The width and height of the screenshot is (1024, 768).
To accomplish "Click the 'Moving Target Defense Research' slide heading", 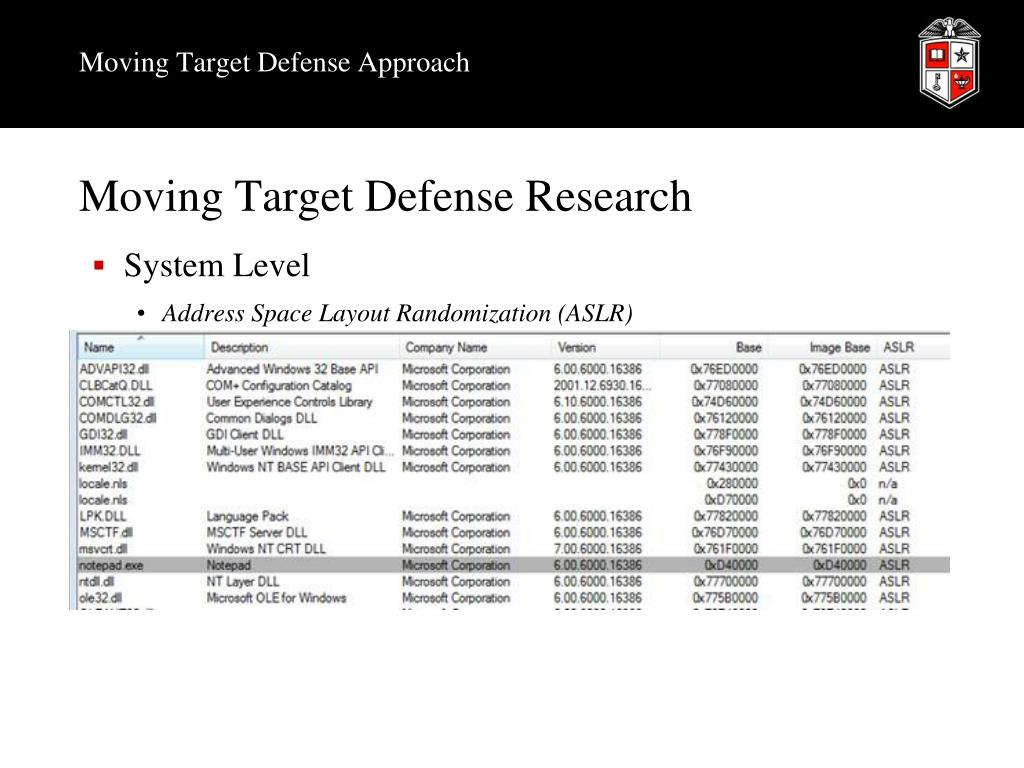I will [385, 196].
